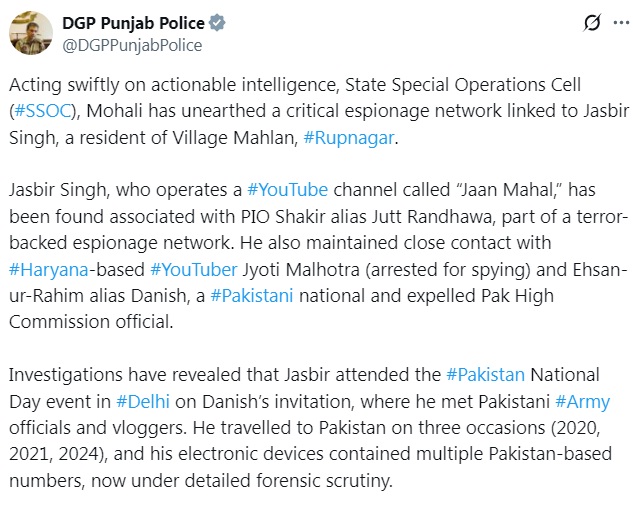Open the Grok explain-post icon
Screen dimensions: 633x520
click(591, 24)
